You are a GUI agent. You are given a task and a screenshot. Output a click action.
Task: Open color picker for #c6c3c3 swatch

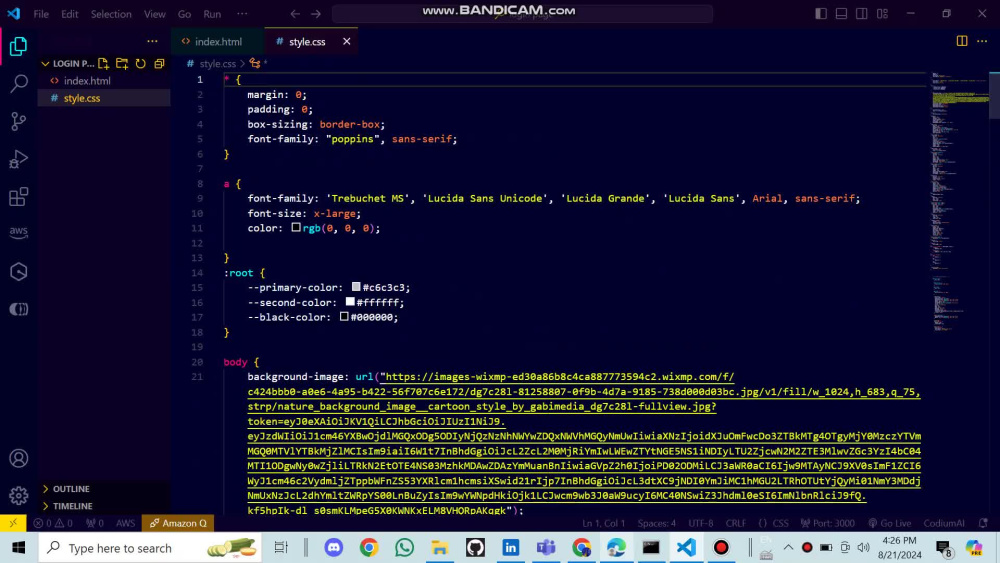356,287
